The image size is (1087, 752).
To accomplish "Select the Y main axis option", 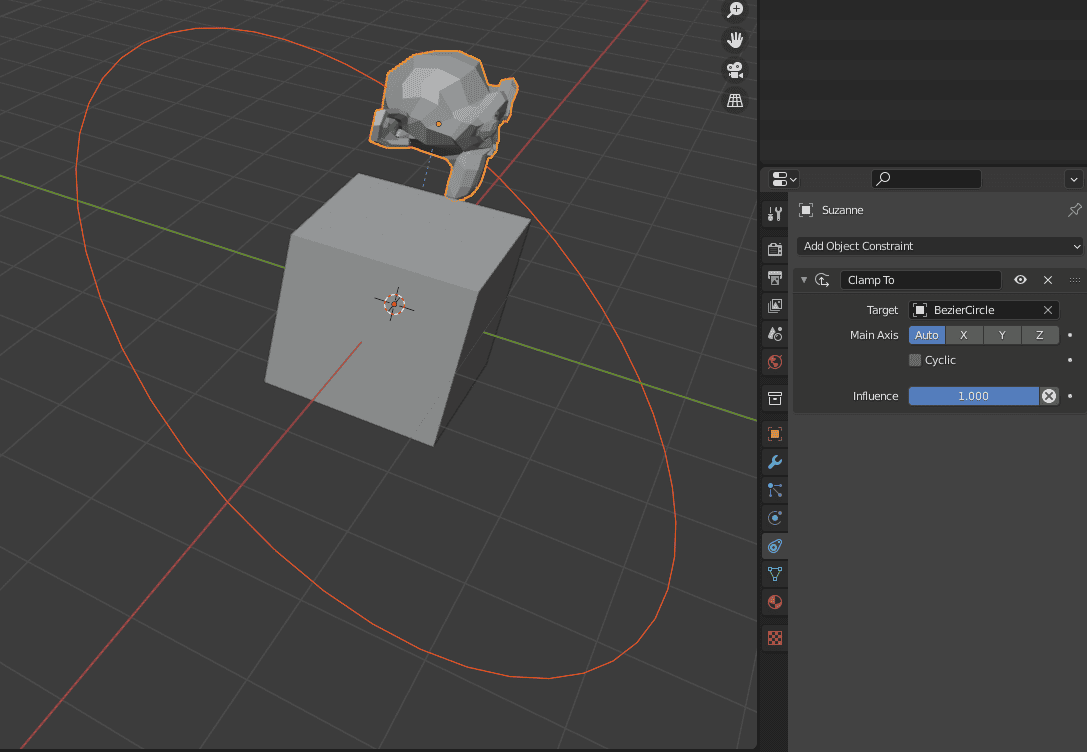I will coord(1001,335).
